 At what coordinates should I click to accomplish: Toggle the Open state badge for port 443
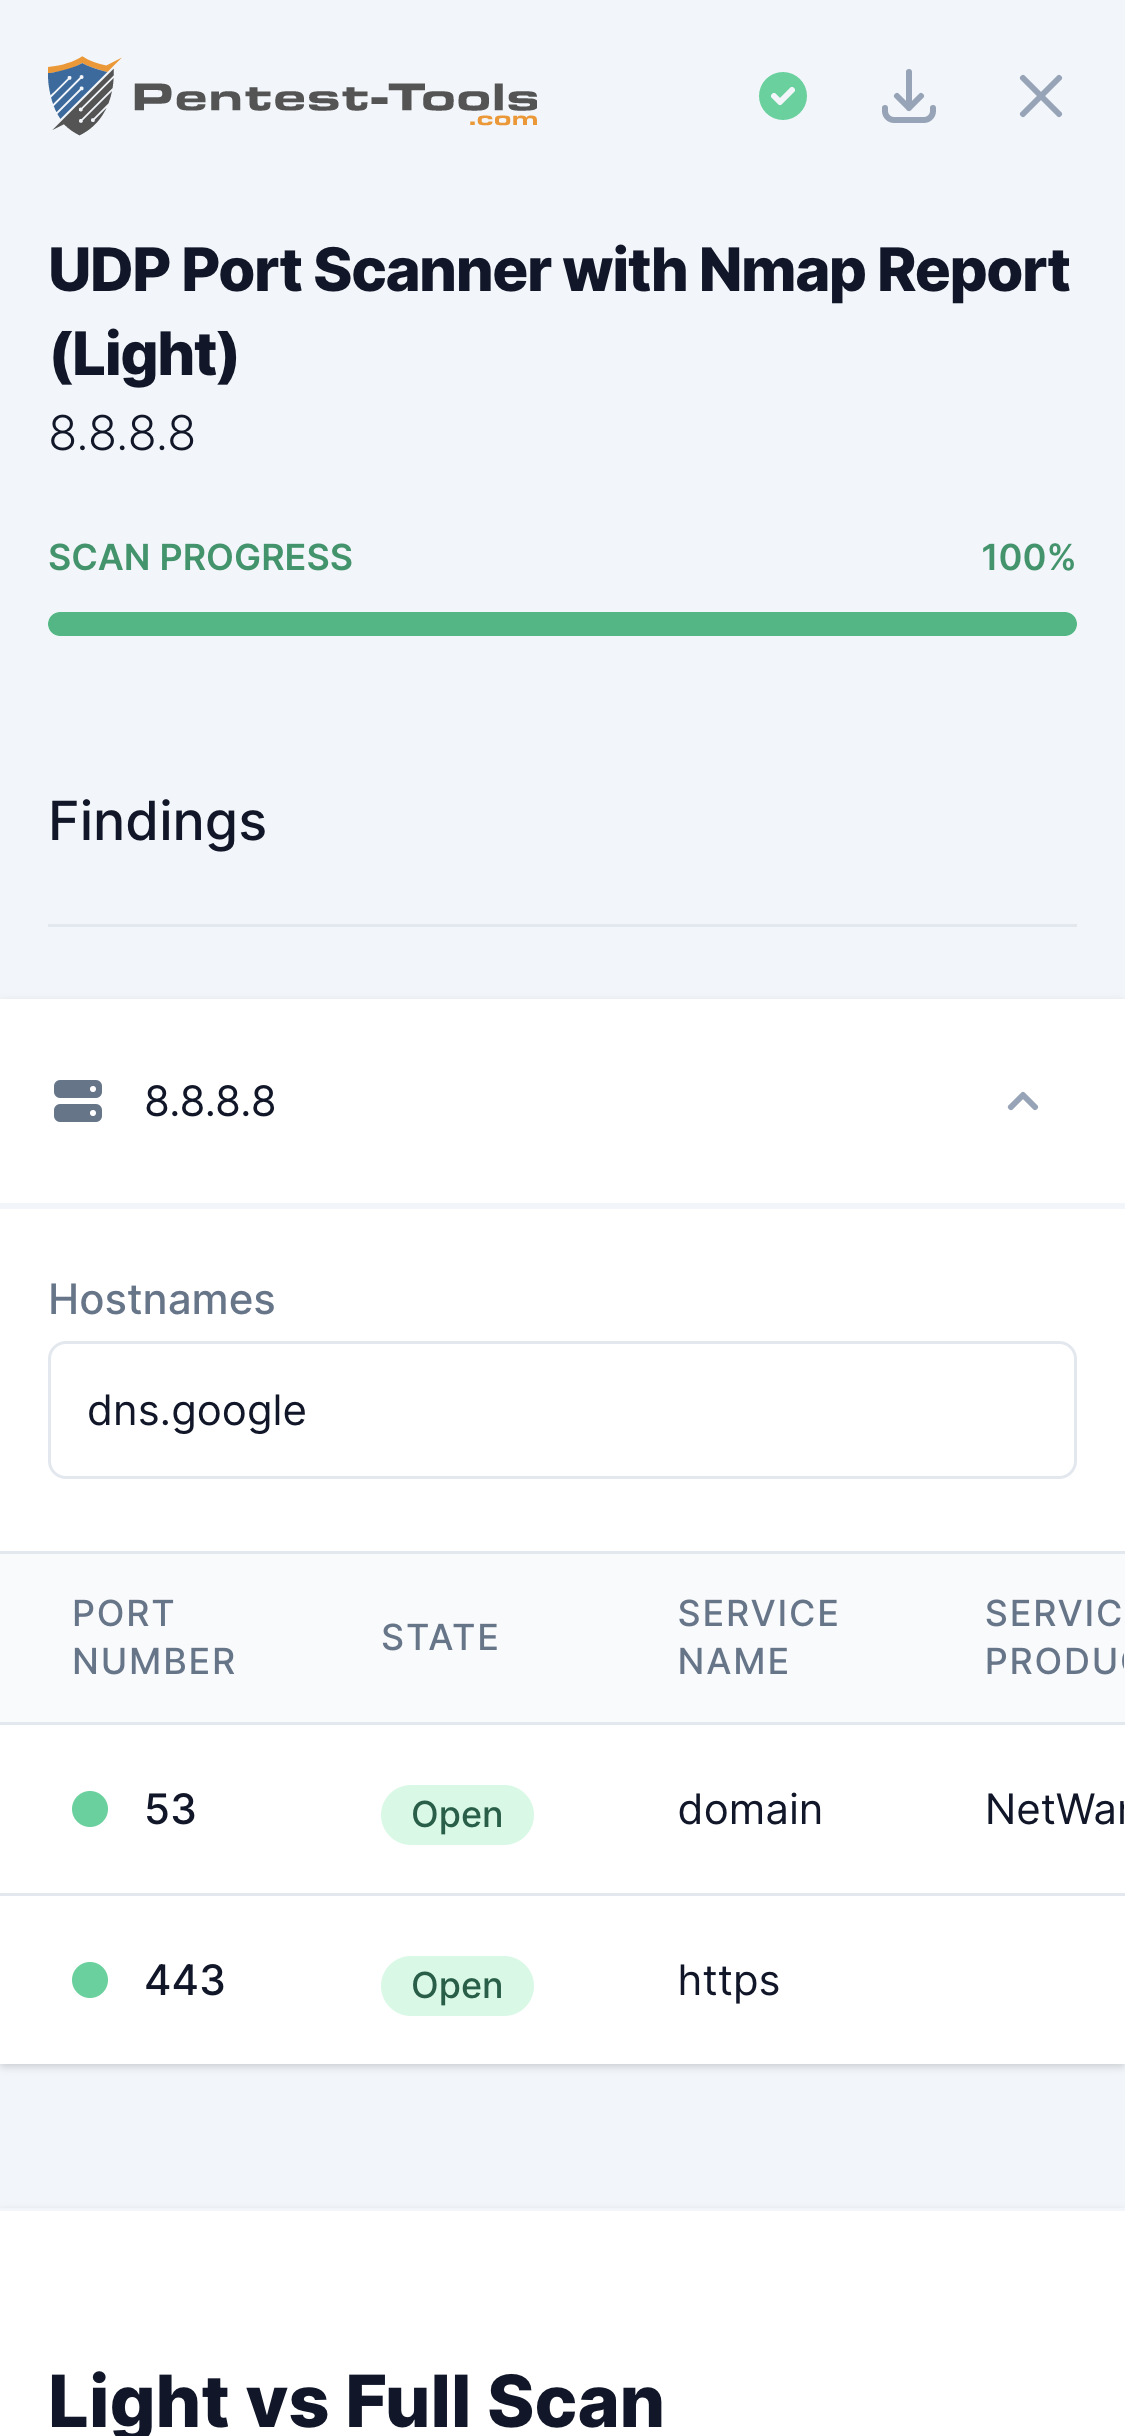pos(456,1985)
